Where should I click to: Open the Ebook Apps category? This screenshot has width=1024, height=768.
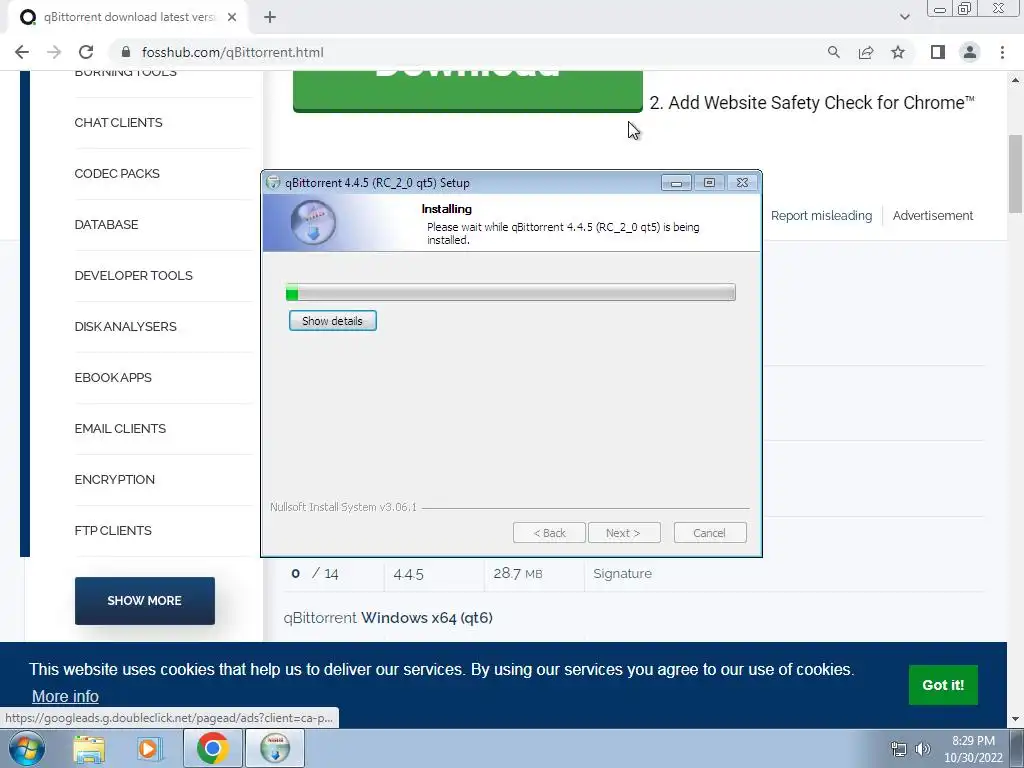point(113,377)
